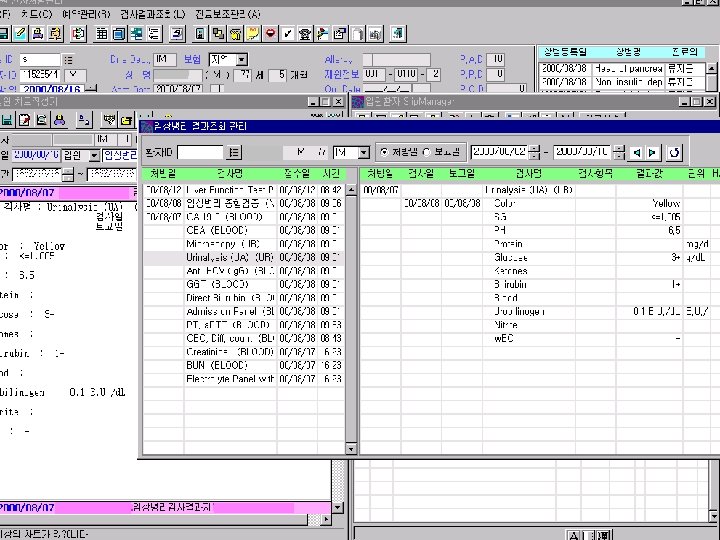The height and width of the screenshot is (540, 720).
Task: Click the bar chart toolbar icon
Action: coord(375,34)
